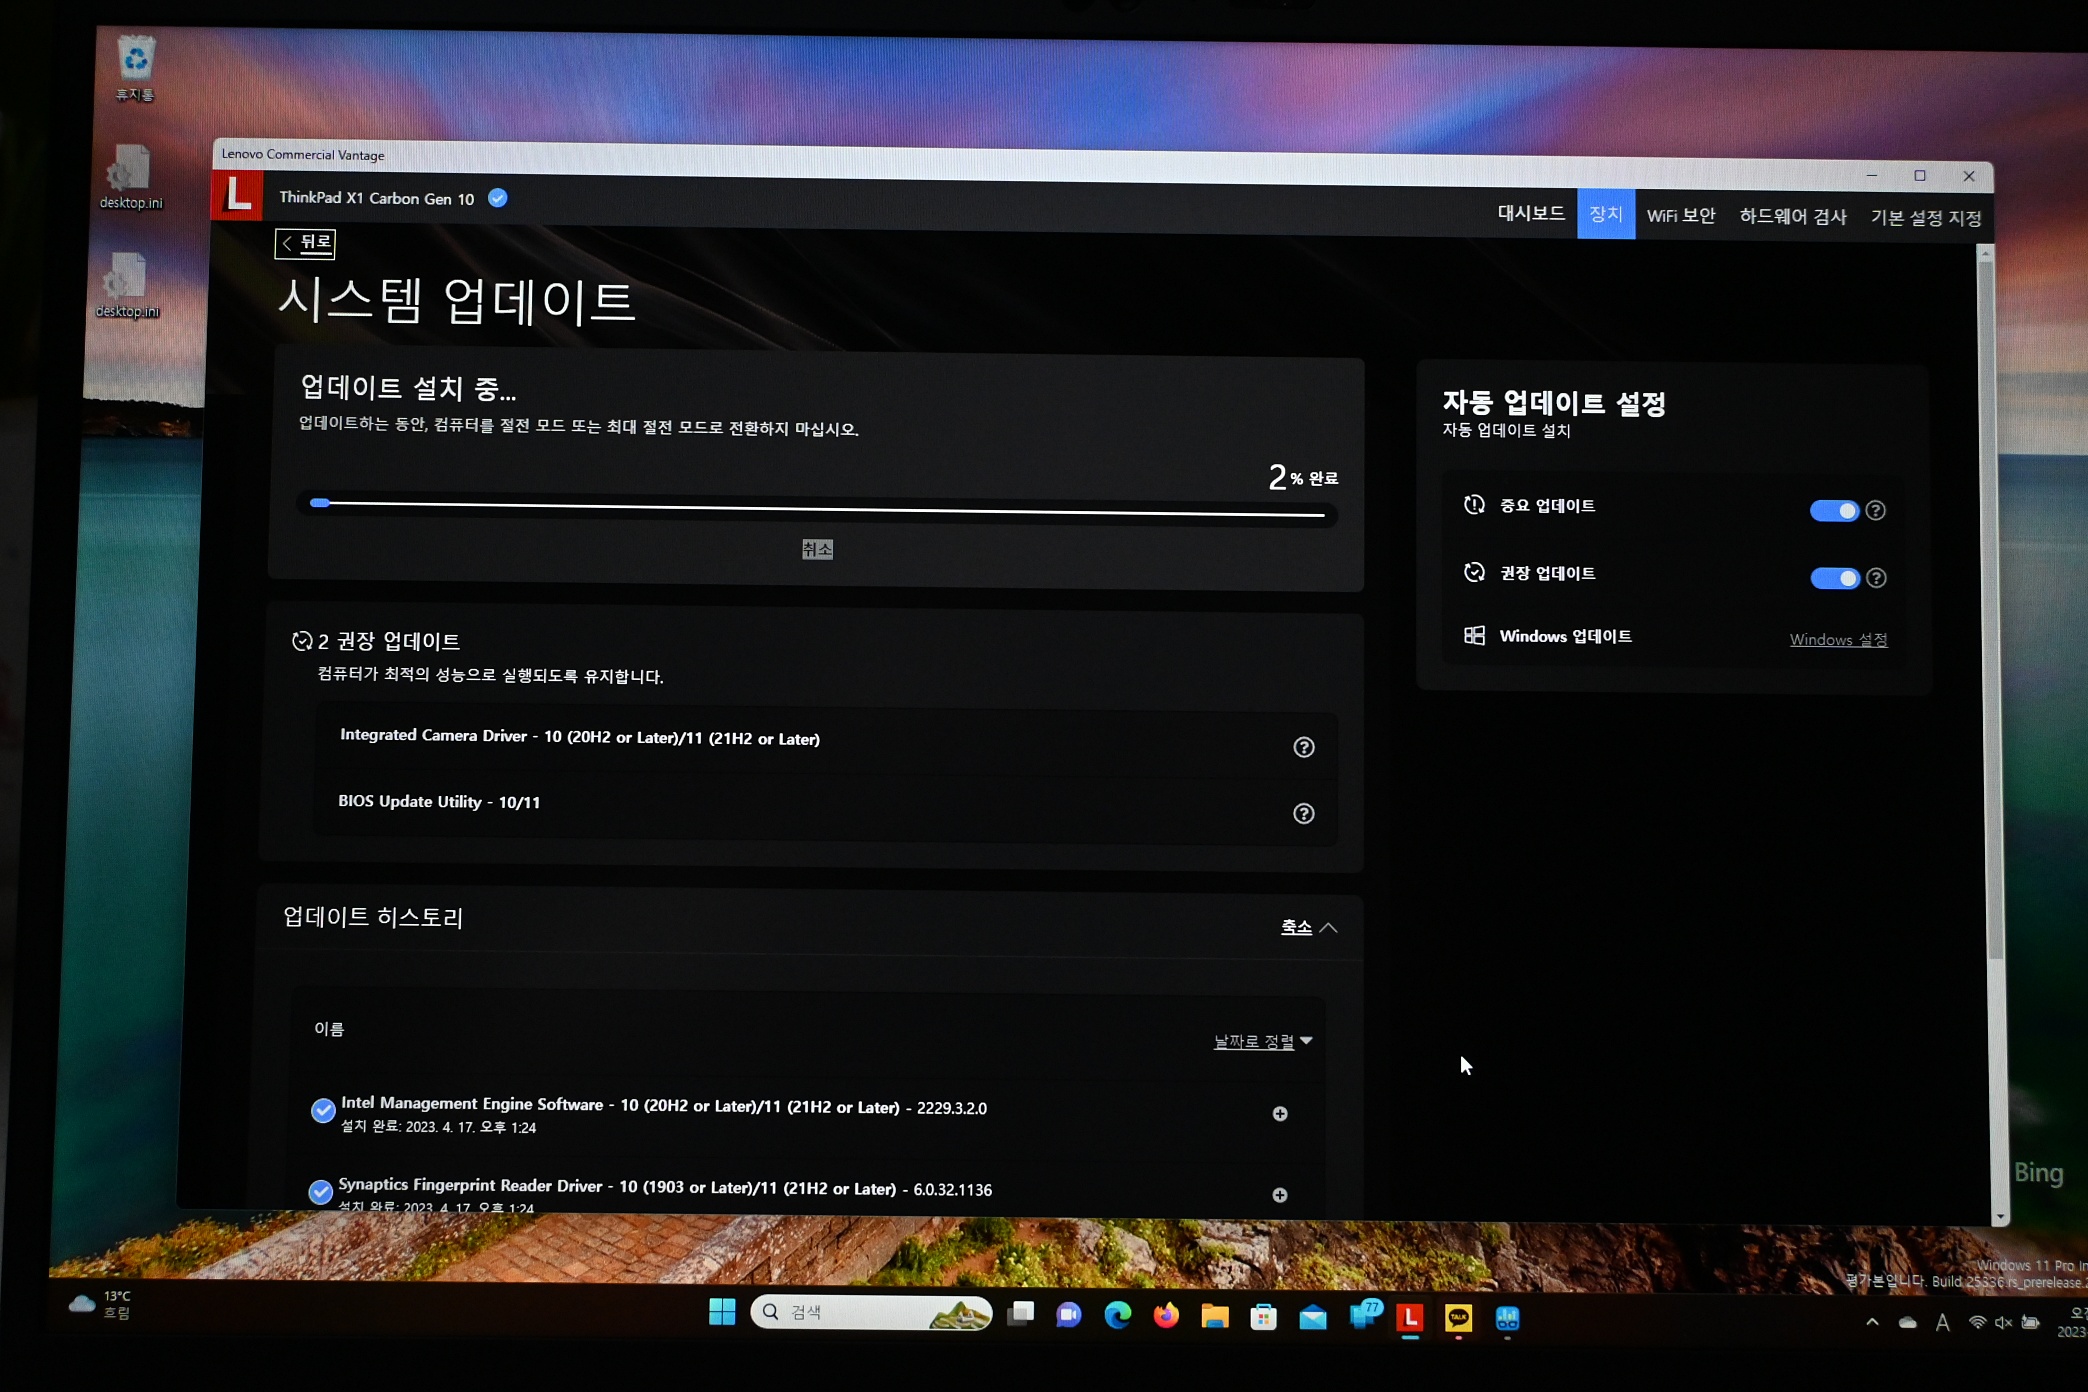Click the Vantage window vertical scrollbar
Screen dimensions: 2088x1392
[x=1993, y=610]
